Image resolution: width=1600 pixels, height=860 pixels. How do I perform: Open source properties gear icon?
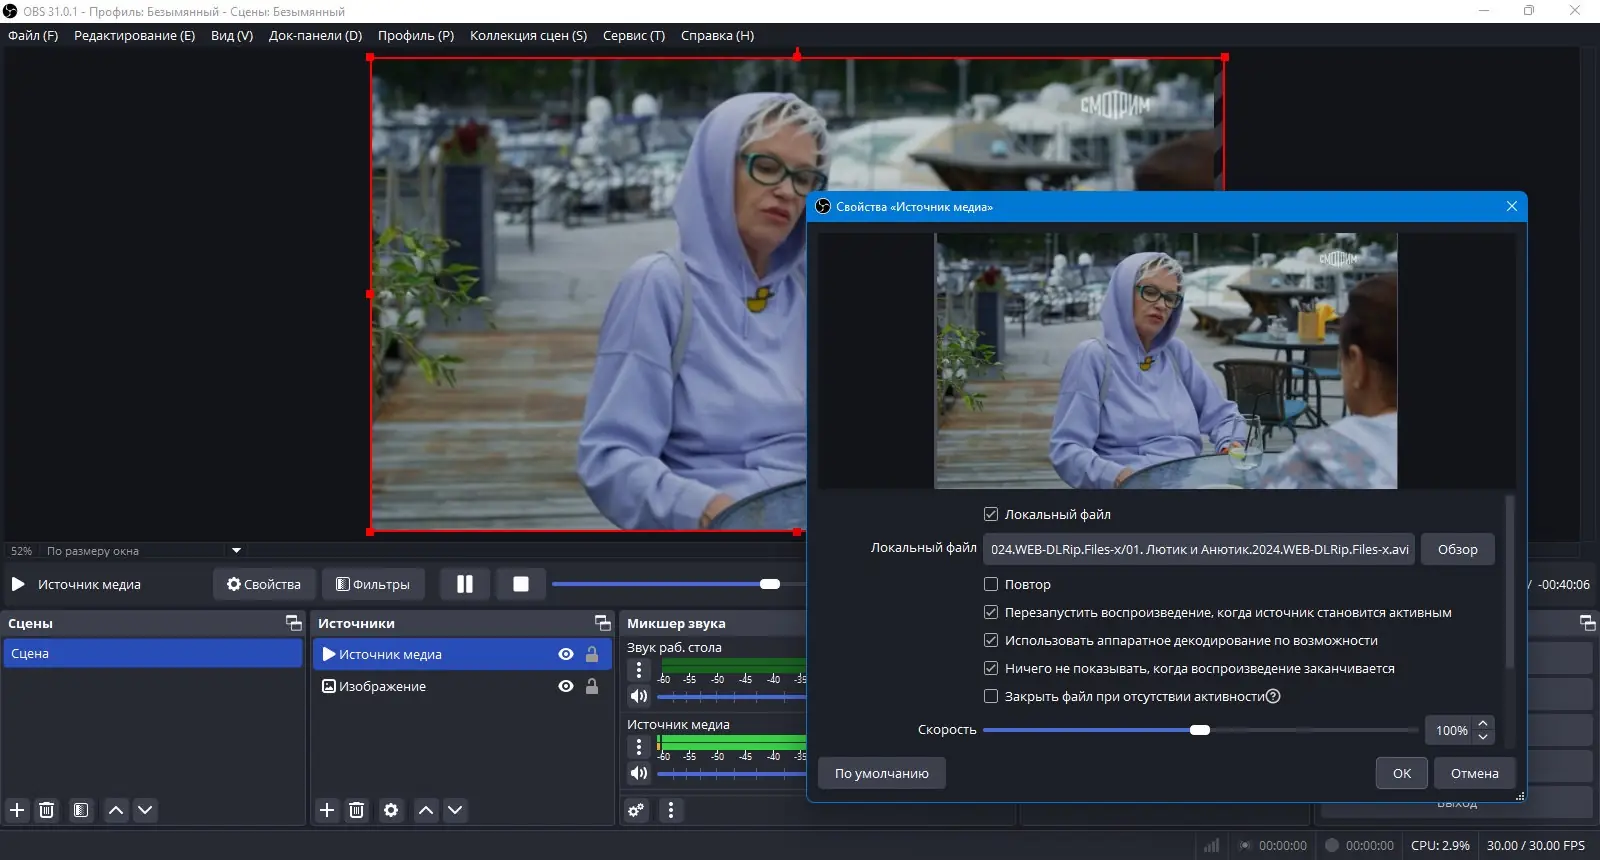point(391,810)
